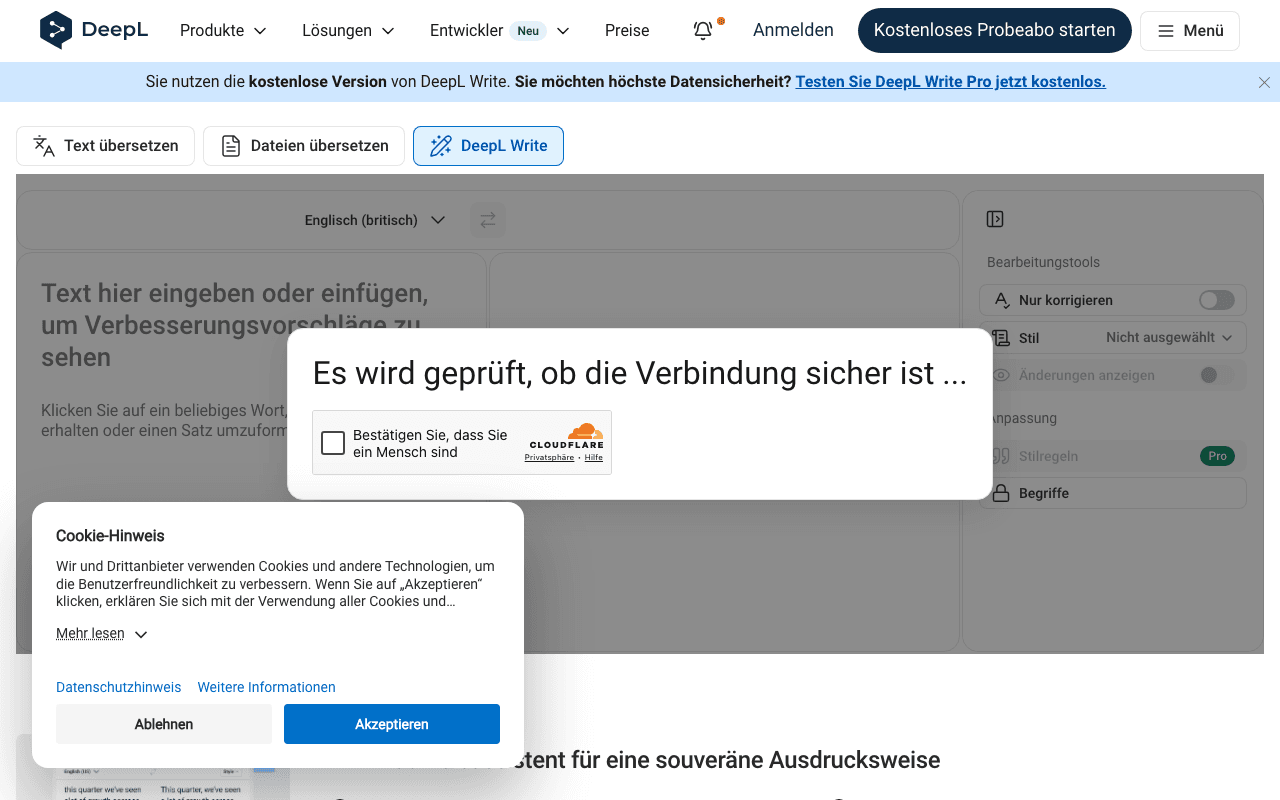Open the Englisch (britisch) language selector
1280x800 pixels.
tap(375, 220)
